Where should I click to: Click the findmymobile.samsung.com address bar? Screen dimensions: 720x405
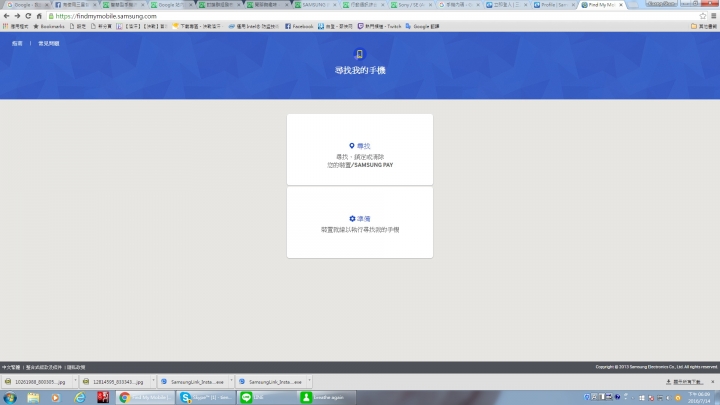[x=372, y=16]
